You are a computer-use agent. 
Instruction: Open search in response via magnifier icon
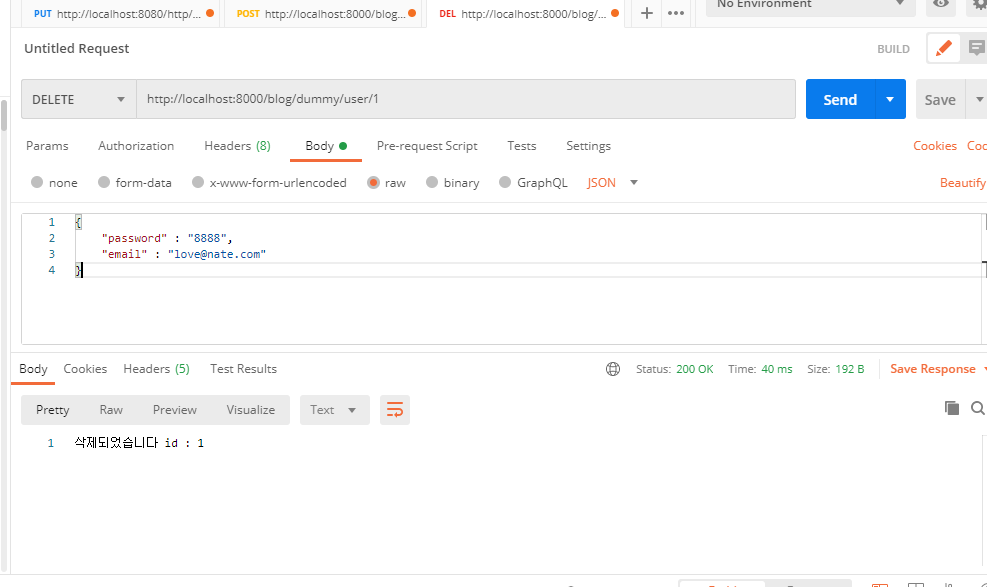977,408
